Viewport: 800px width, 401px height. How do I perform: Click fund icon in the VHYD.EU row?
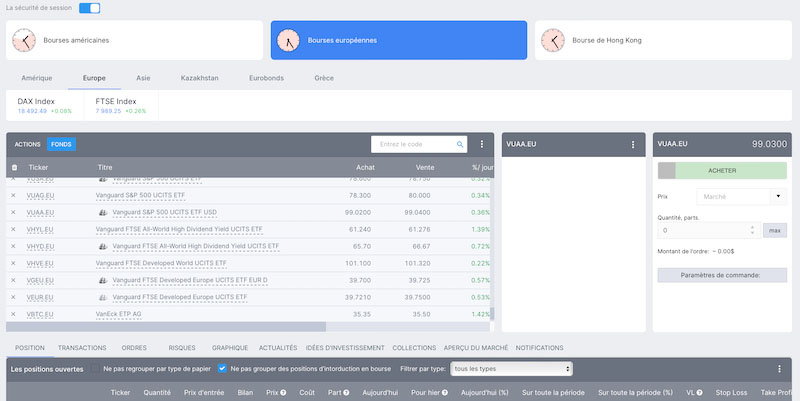tap(103, 246)
